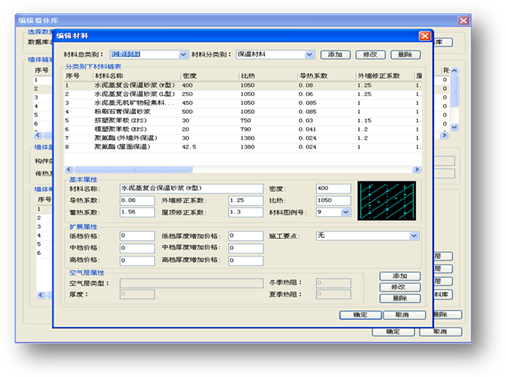Click the 导热系数 column header
The image size is (506, 377).
click(326, 76)
